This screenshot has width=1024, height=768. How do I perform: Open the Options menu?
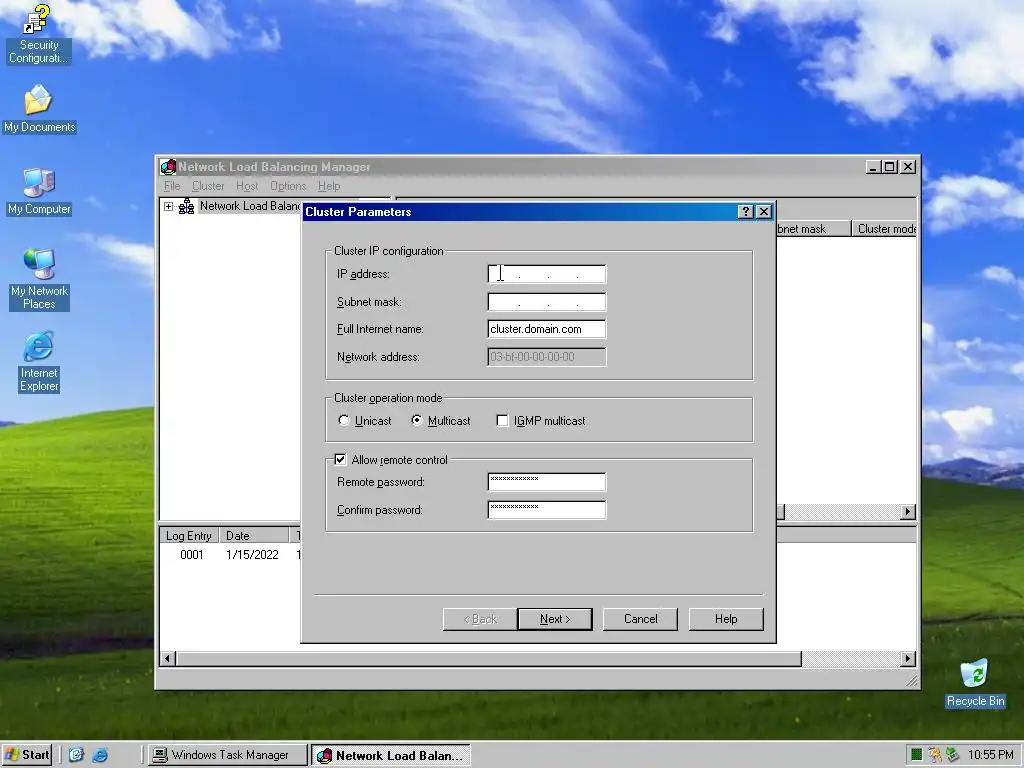tap(288, 186)
